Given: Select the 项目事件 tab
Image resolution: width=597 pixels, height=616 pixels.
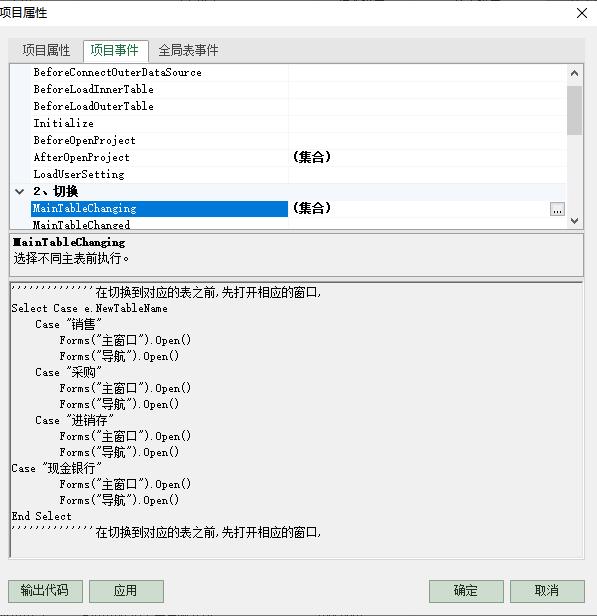Looking at the screenshot, I should point(115,51).
